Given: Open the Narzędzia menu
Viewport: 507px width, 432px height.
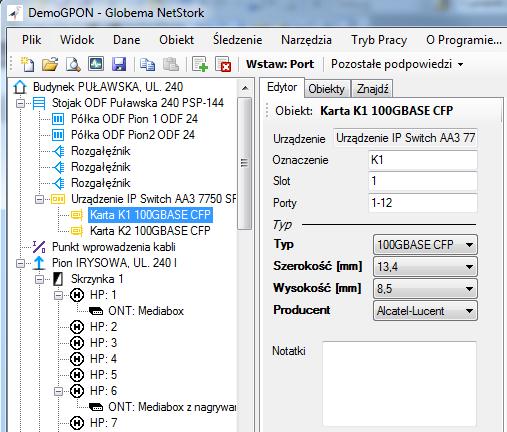Looking at the screenshot, I should [x=306, y=40].
